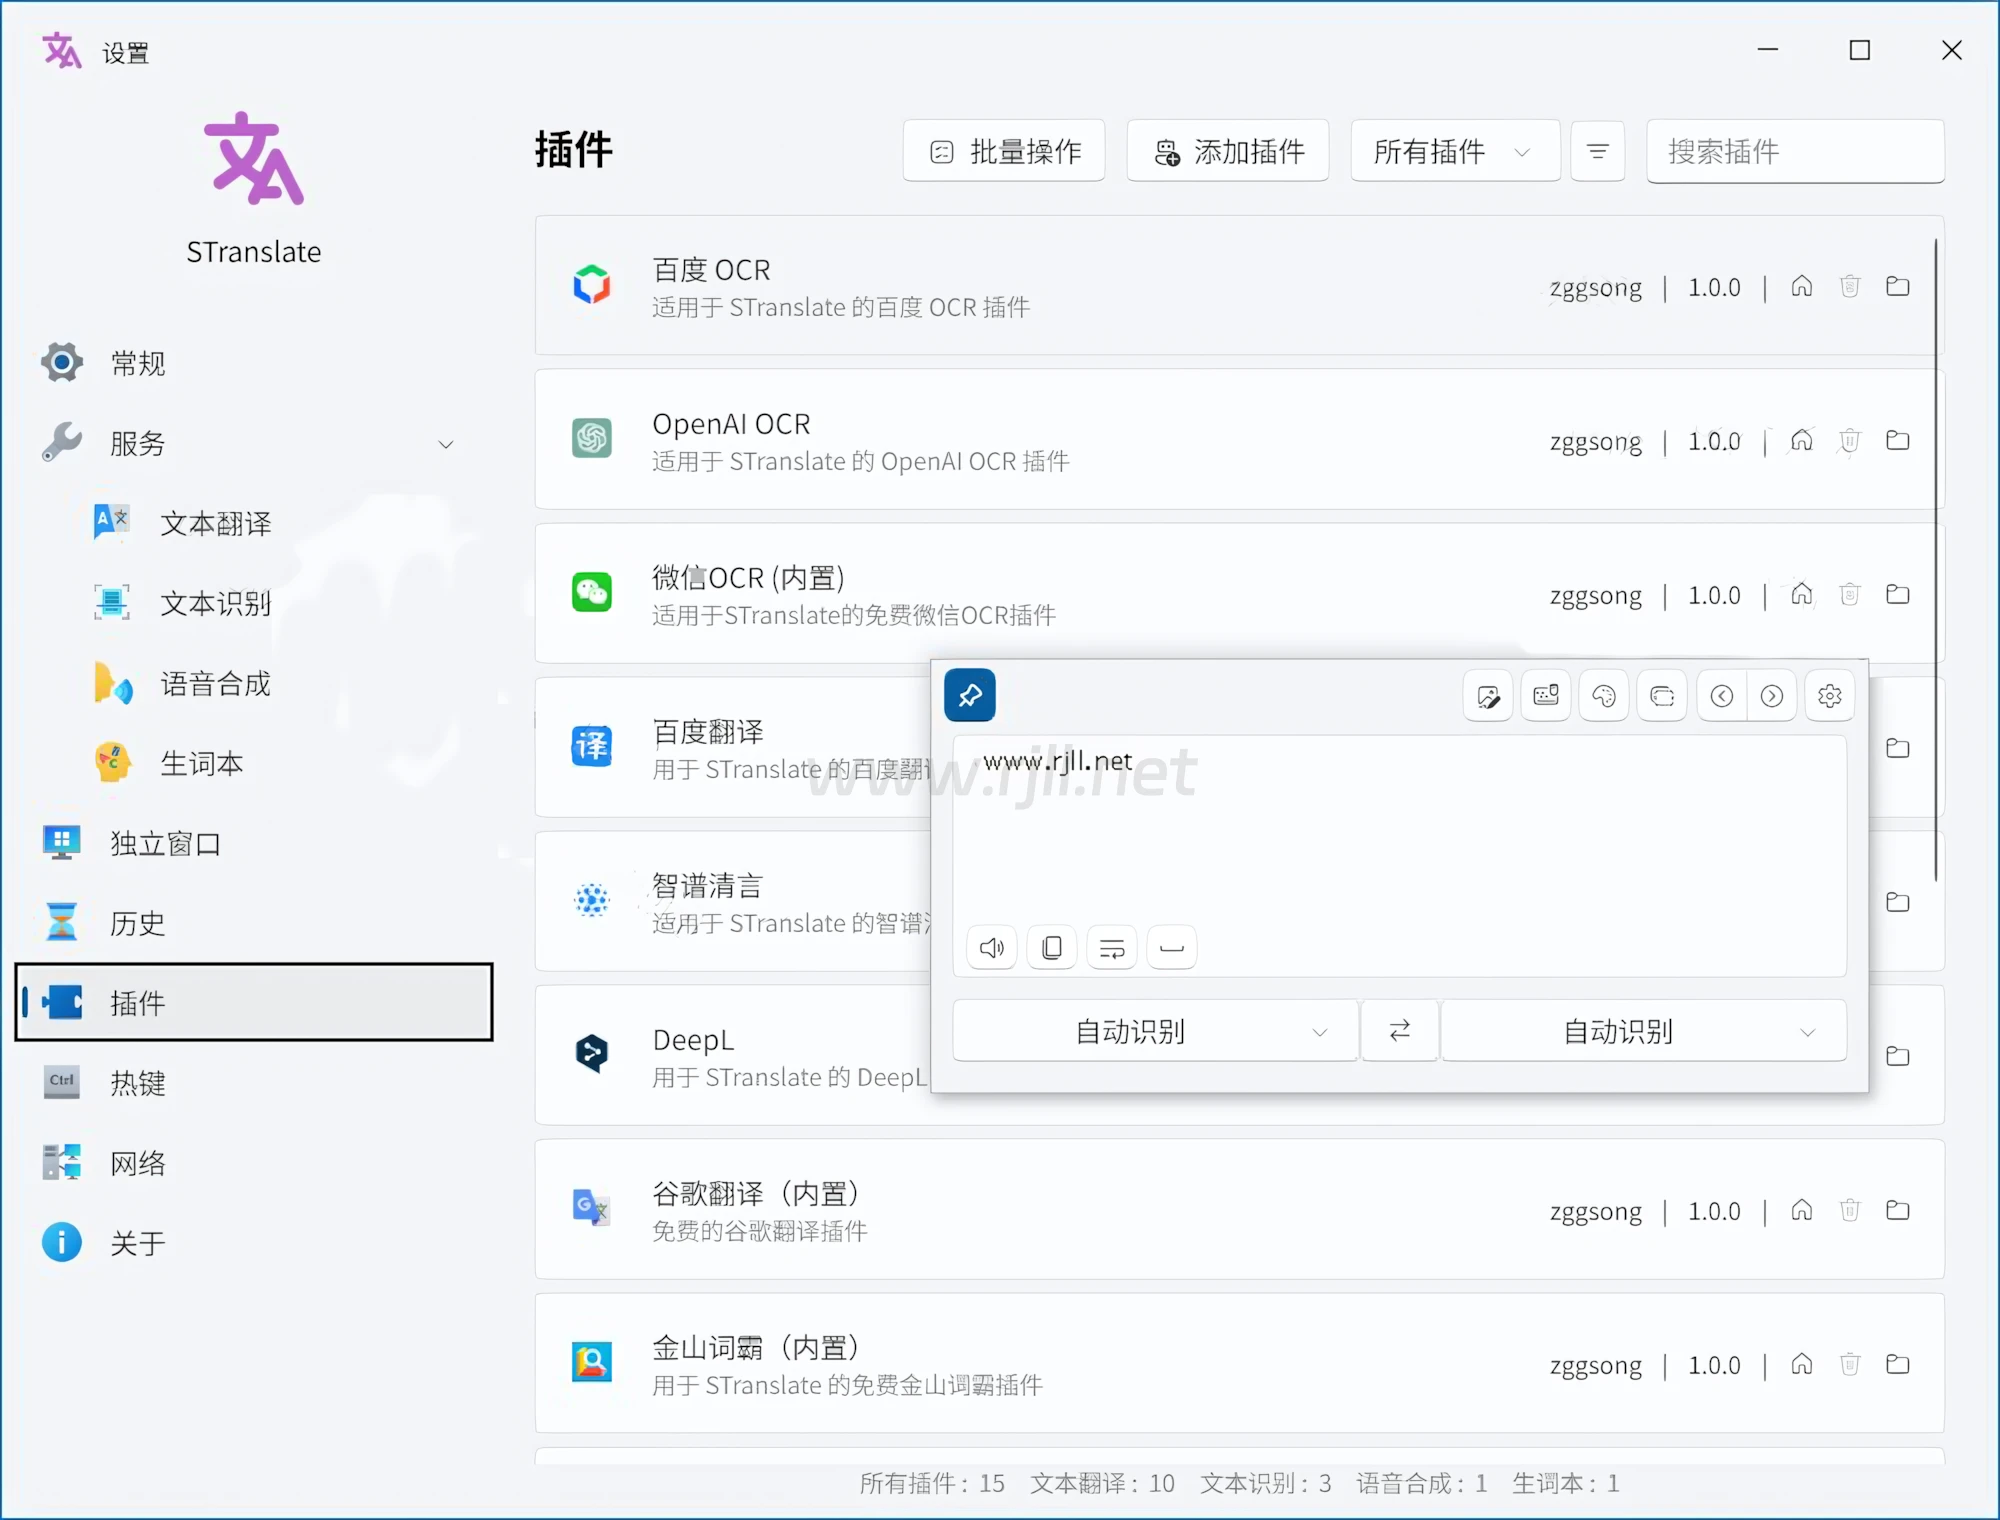Copy the input text with the copy icon
Viewport: 2000px width, 1520px height.
1052,948
